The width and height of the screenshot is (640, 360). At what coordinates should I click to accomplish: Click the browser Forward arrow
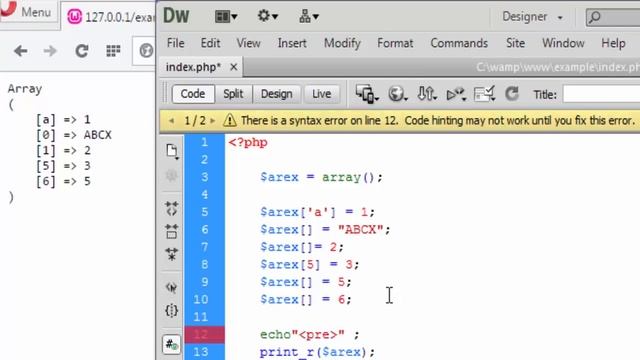coord(50,51)
